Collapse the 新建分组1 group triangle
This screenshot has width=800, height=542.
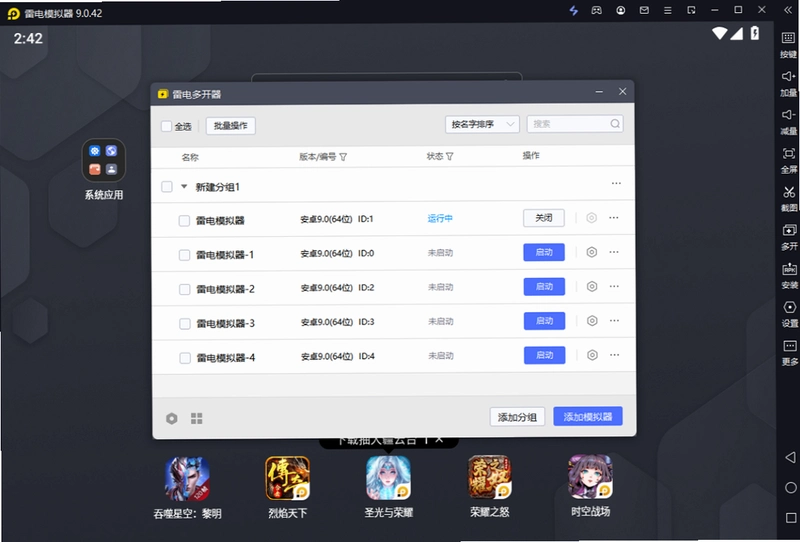pos(184,186)
